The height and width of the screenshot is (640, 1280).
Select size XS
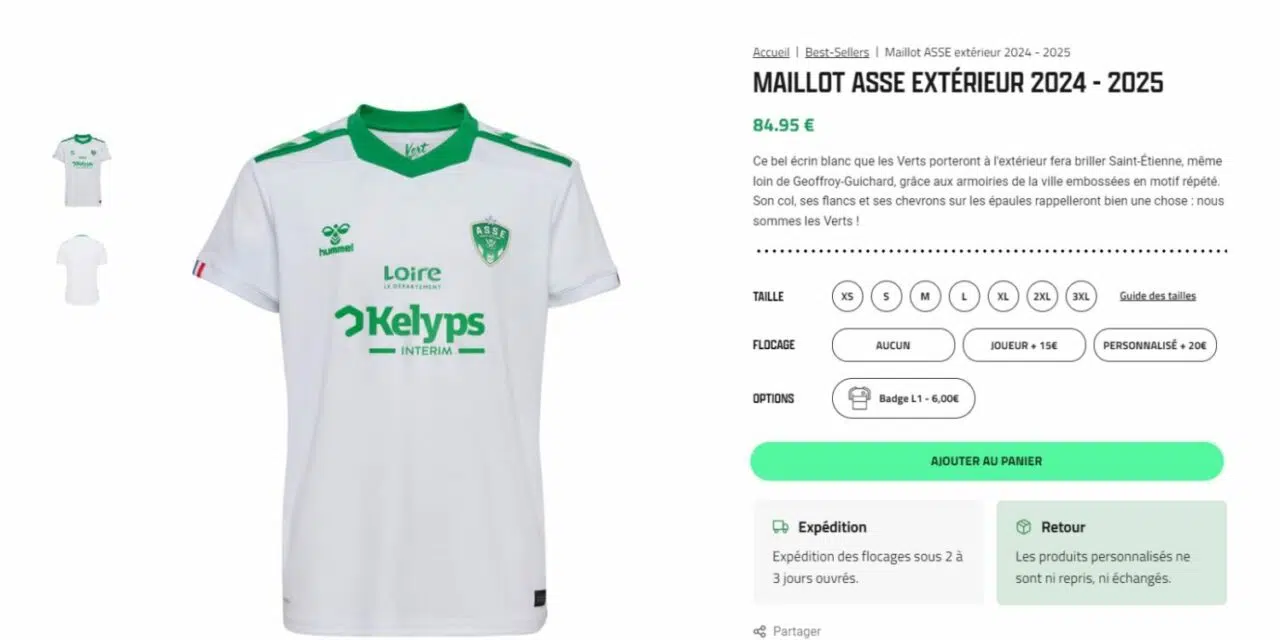[x=847, y=296]
